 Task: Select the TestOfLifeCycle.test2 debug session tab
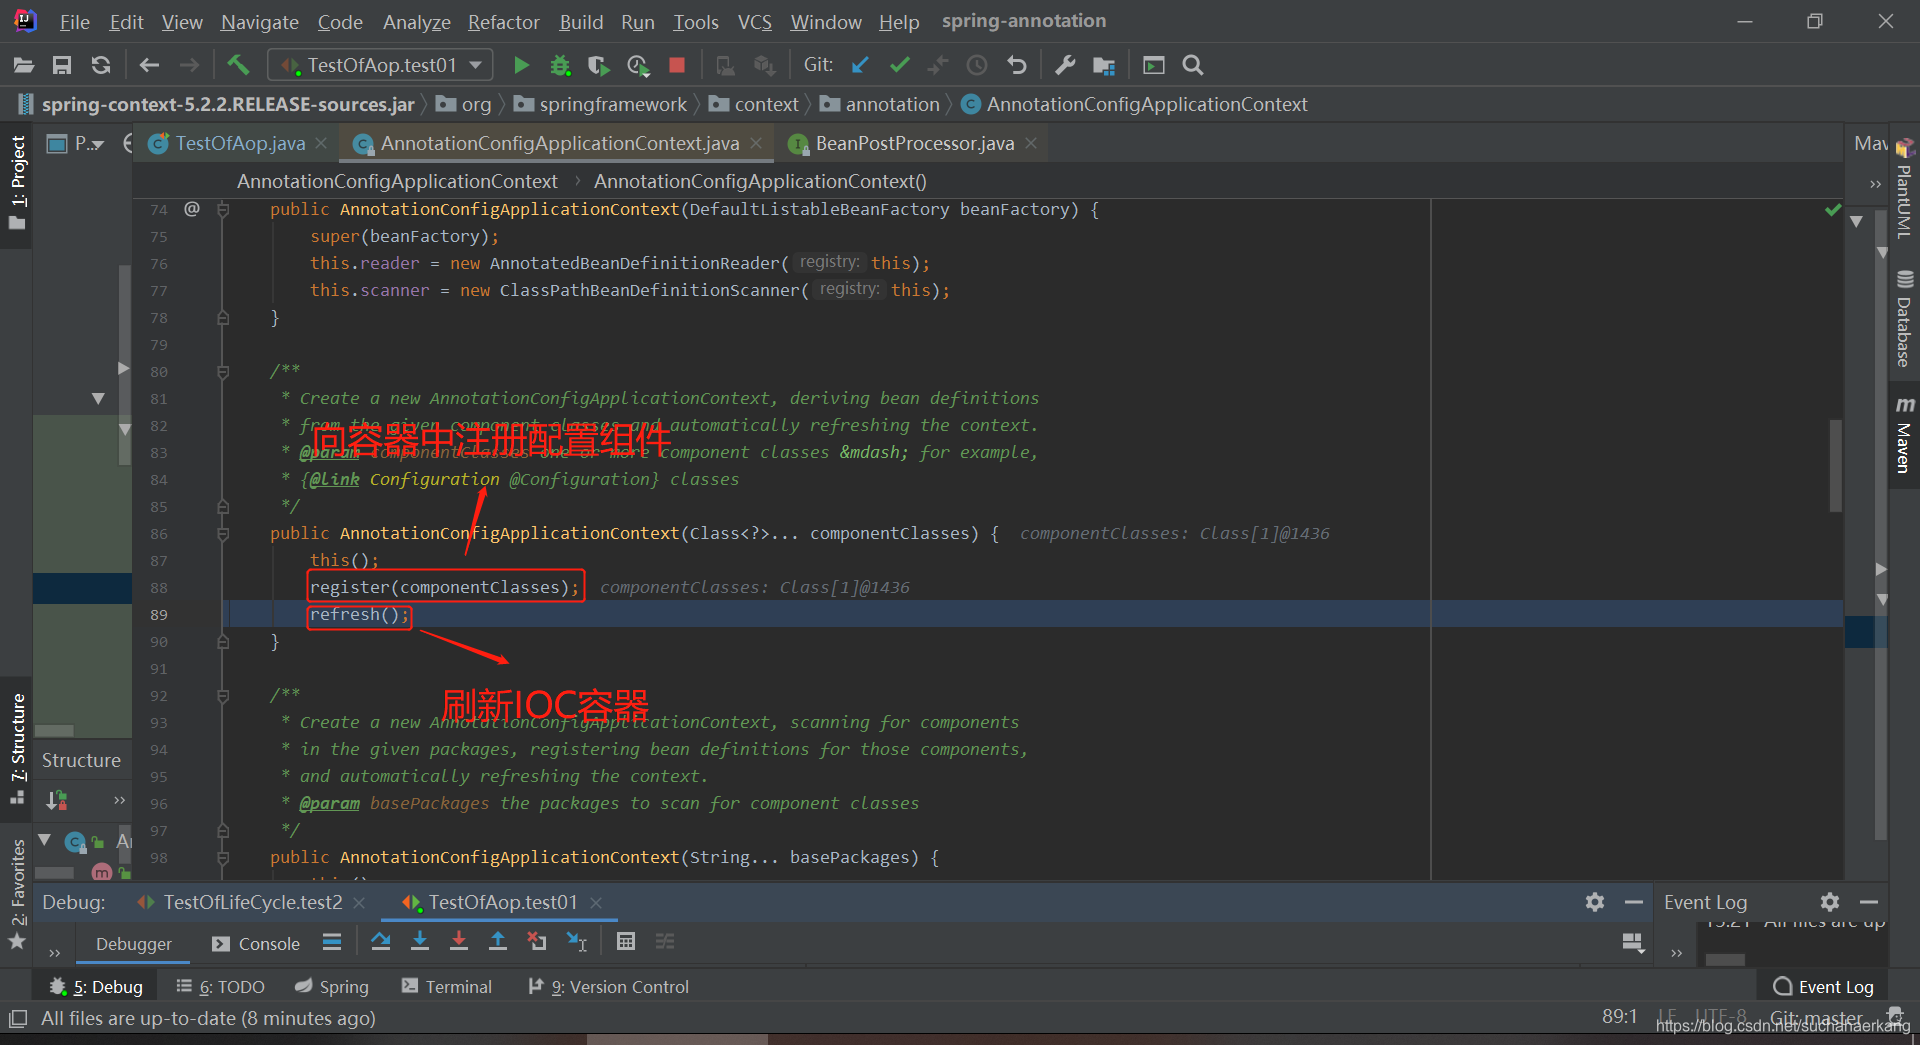click(253, 902)
